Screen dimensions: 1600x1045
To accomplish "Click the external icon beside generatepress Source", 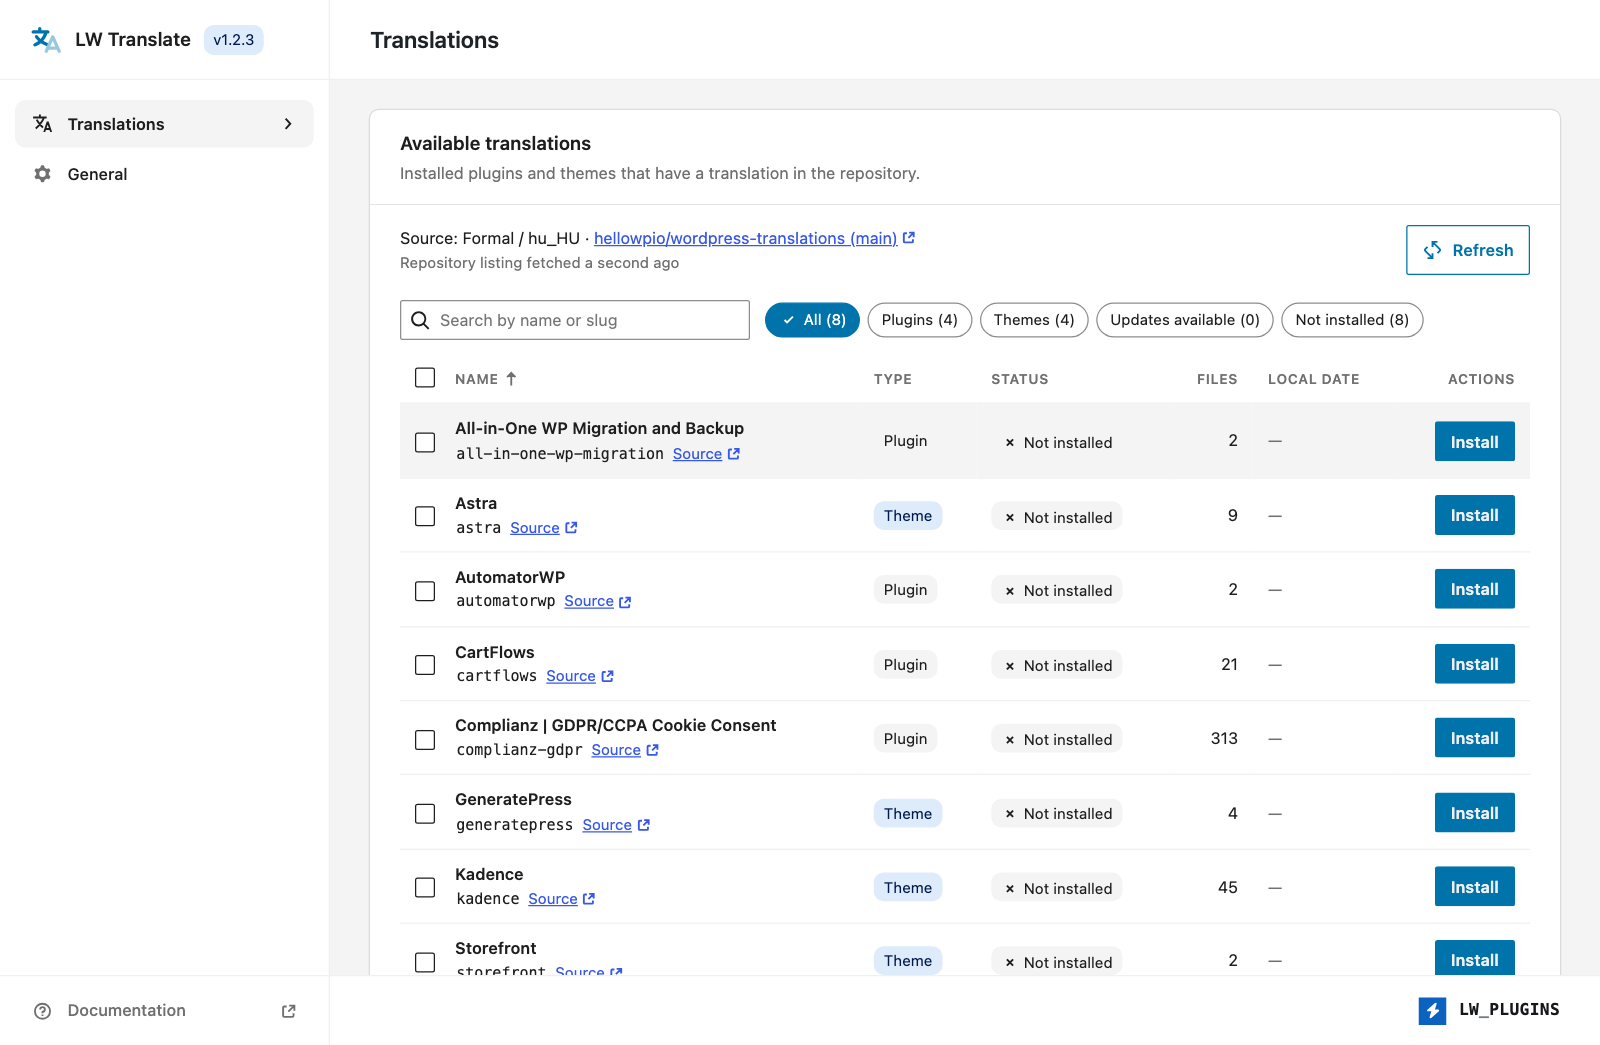I will [x=644, y=825].
